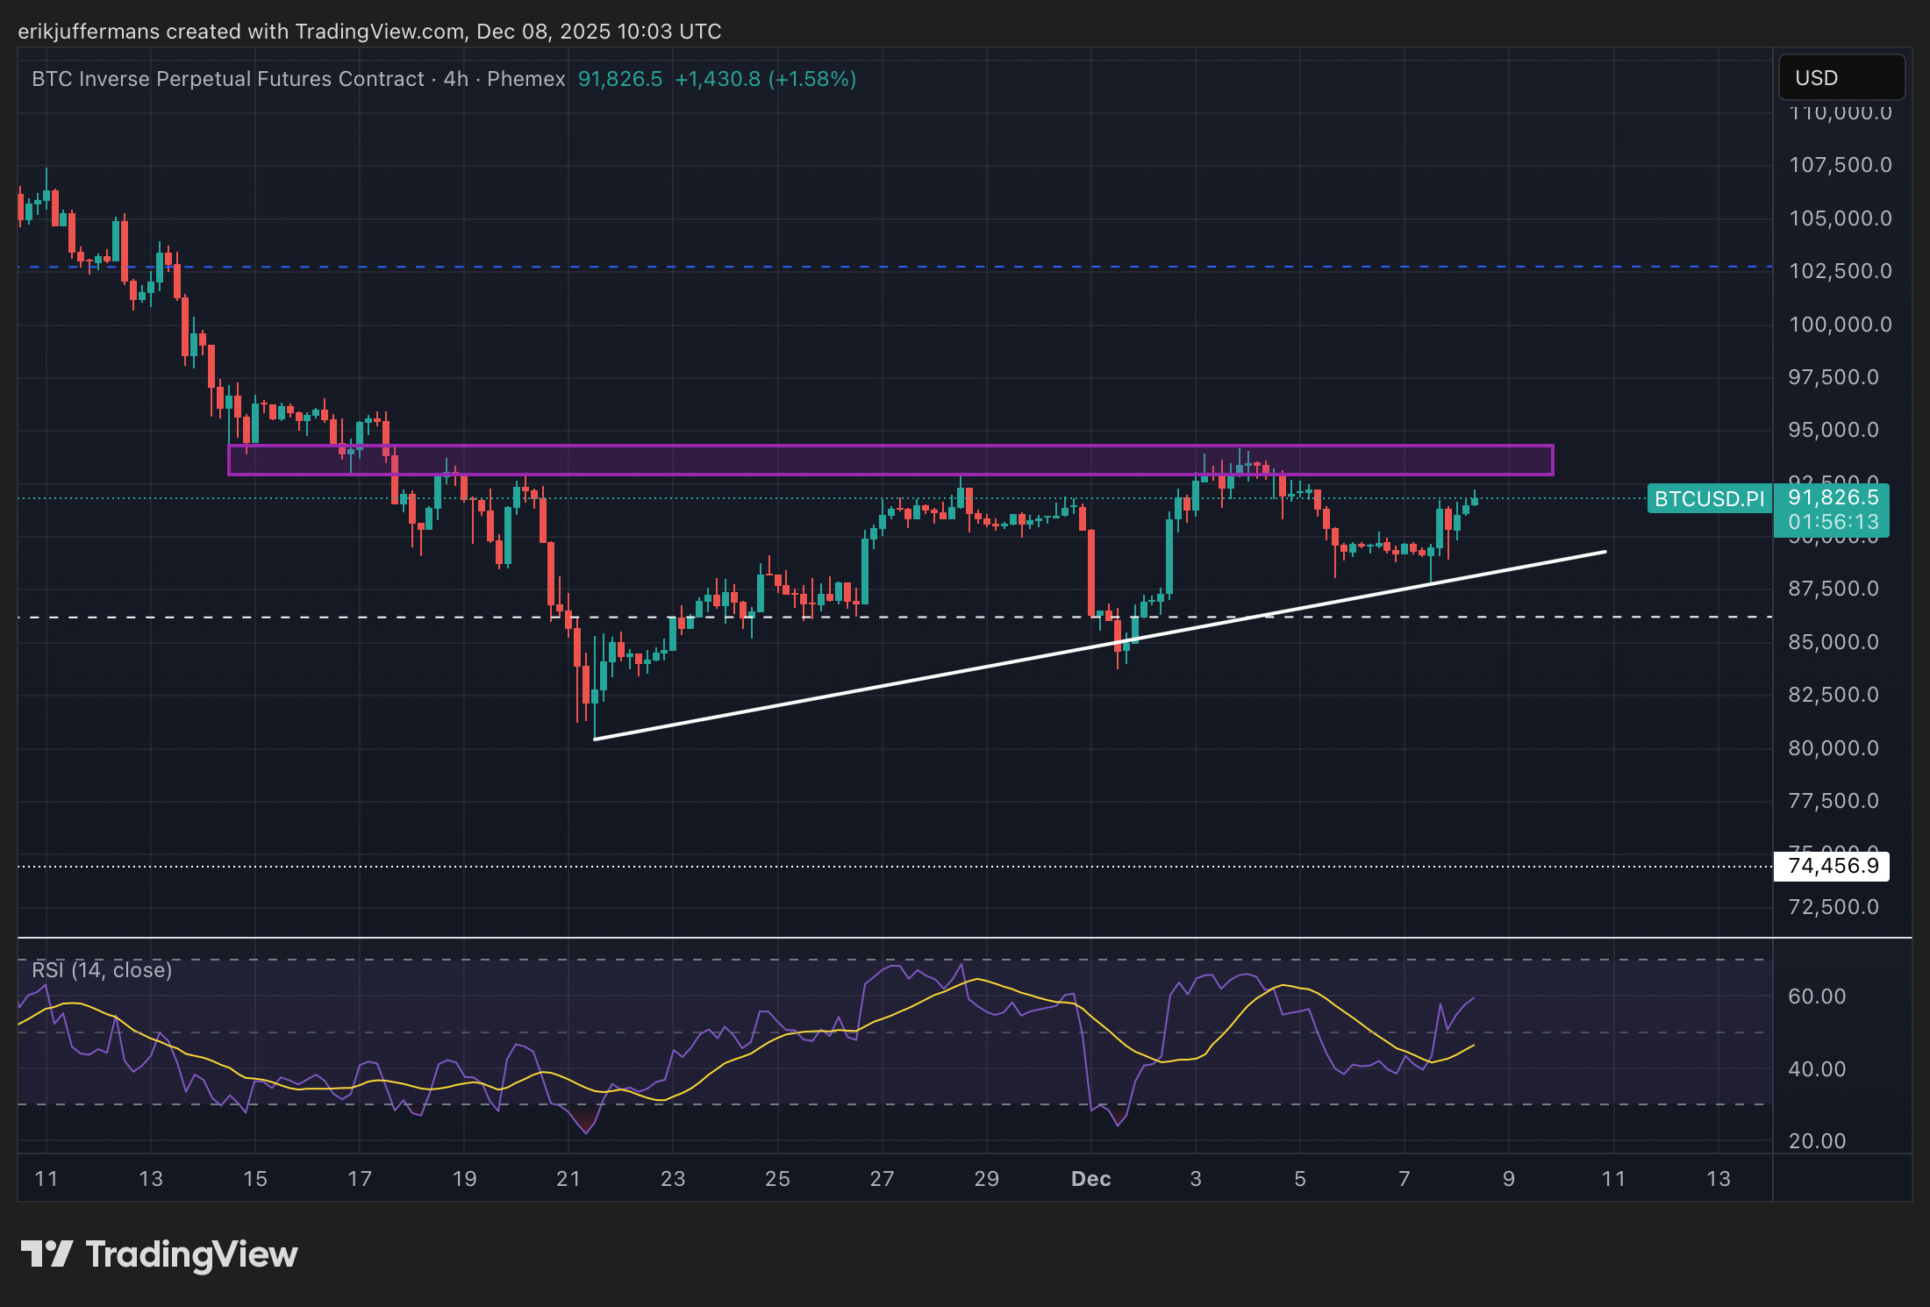Click the countdown timer 01:56:13 label
The height and width of the screenshot is (1307, 1930).
tap(1833, 522)
